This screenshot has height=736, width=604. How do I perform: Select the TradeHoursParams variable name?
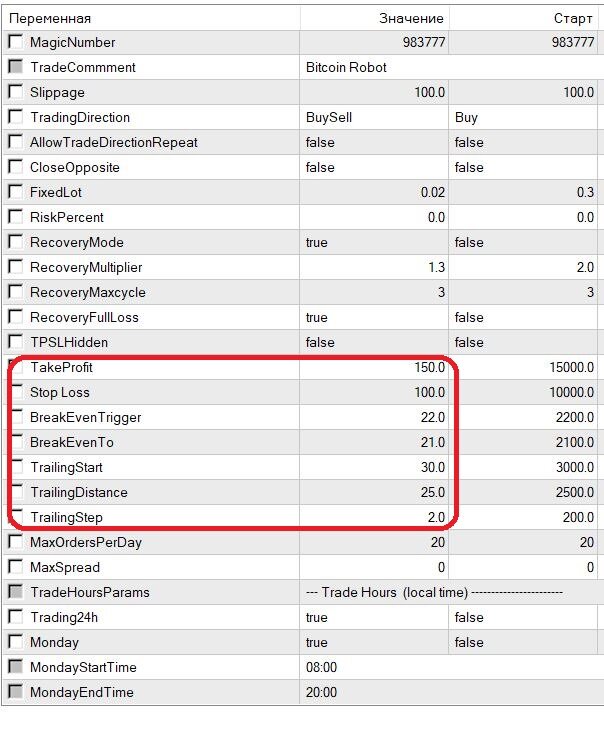coord(90,592)
